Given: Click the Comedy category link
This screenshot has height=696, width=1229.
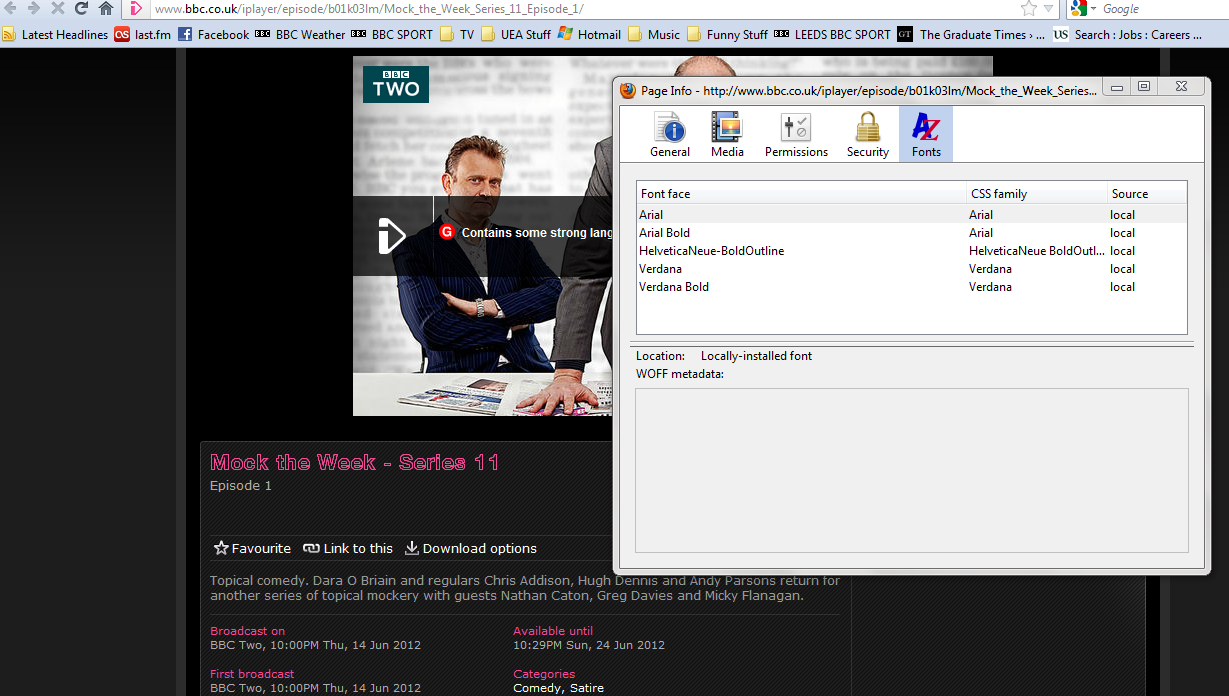Looking at the screenshot, I should click(x=539, y=688).
